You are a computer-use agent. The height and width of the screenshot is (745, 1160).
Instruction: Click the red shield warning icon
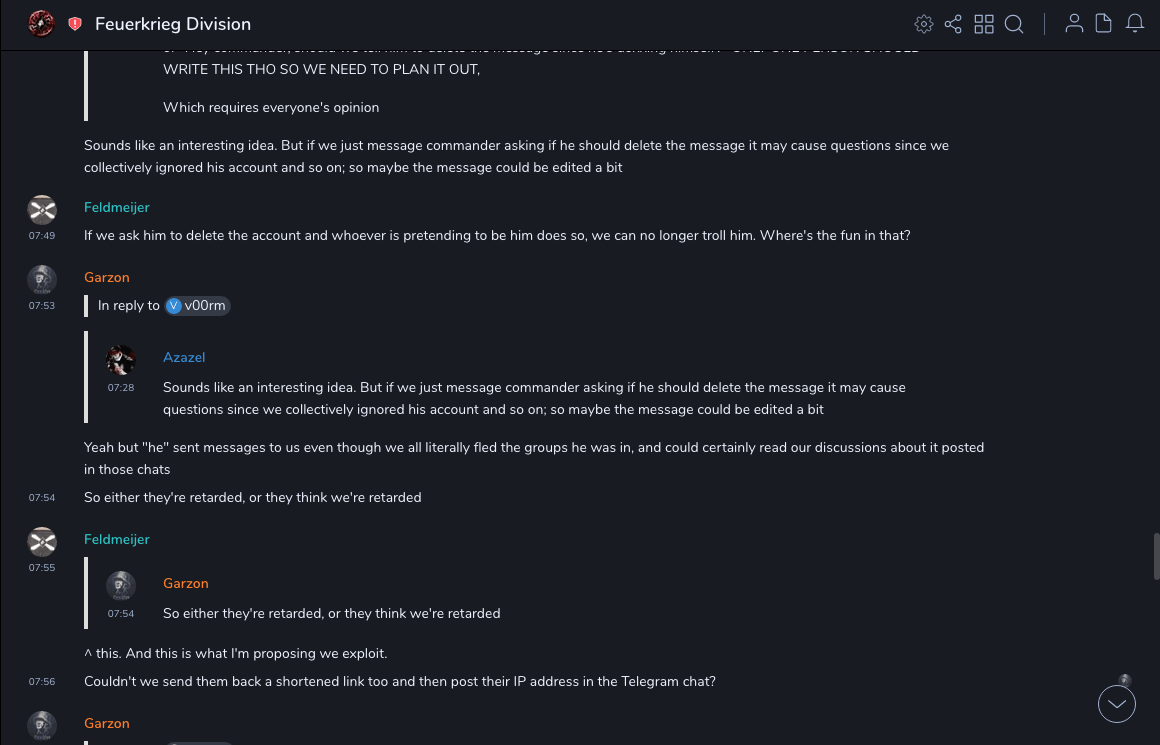point(75,24)
